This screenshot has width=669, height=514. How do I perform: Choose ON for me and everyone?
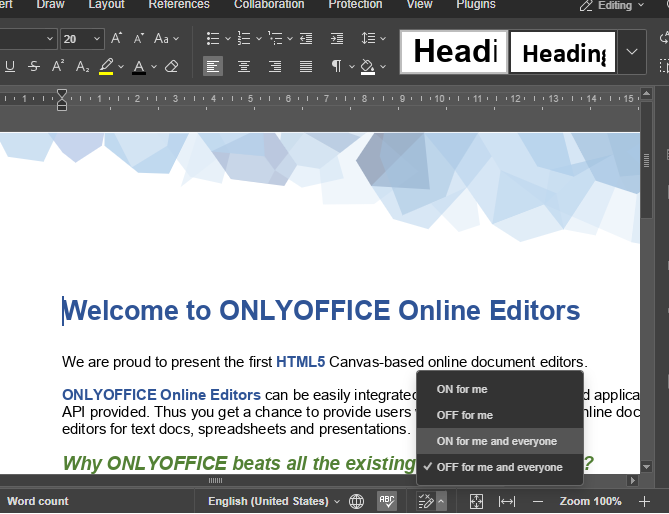[500, 441]
